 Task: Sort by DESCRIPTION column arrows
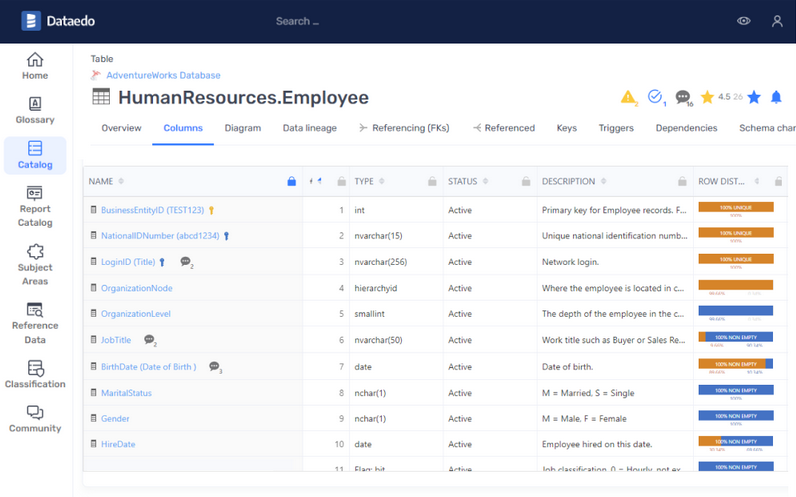[604, 181]
